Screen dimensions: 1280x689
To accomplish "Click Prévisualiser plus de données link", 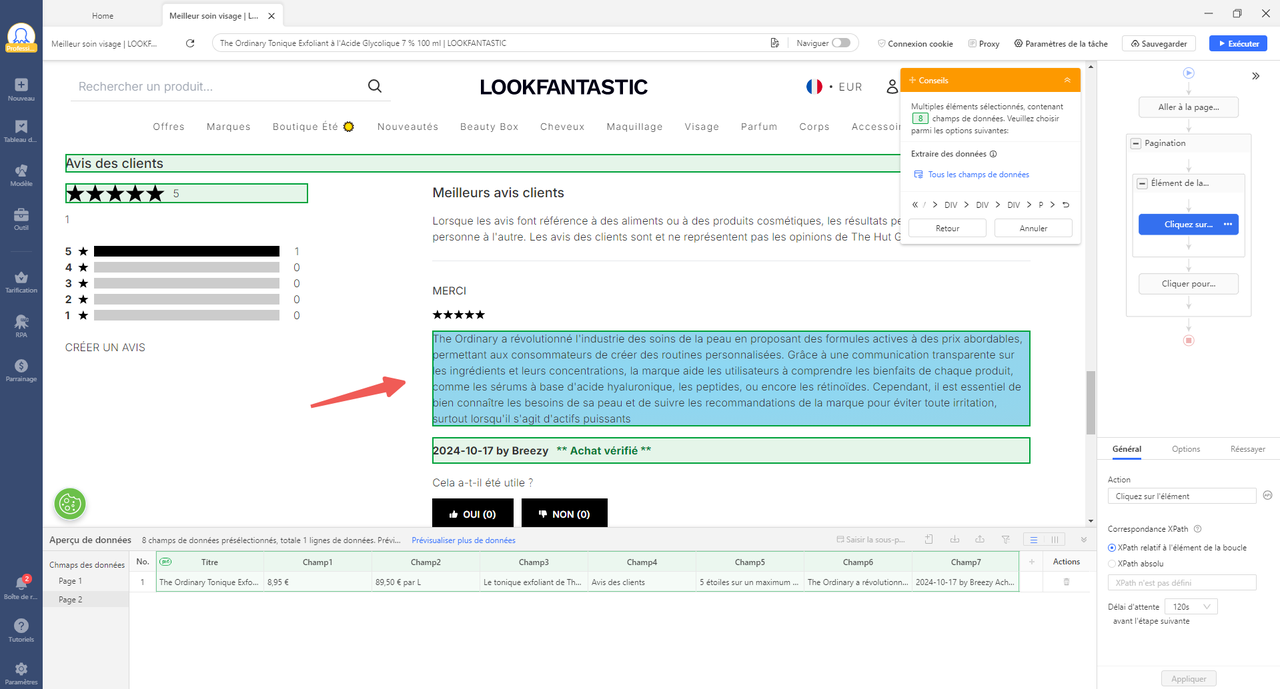I will point(463,540).
